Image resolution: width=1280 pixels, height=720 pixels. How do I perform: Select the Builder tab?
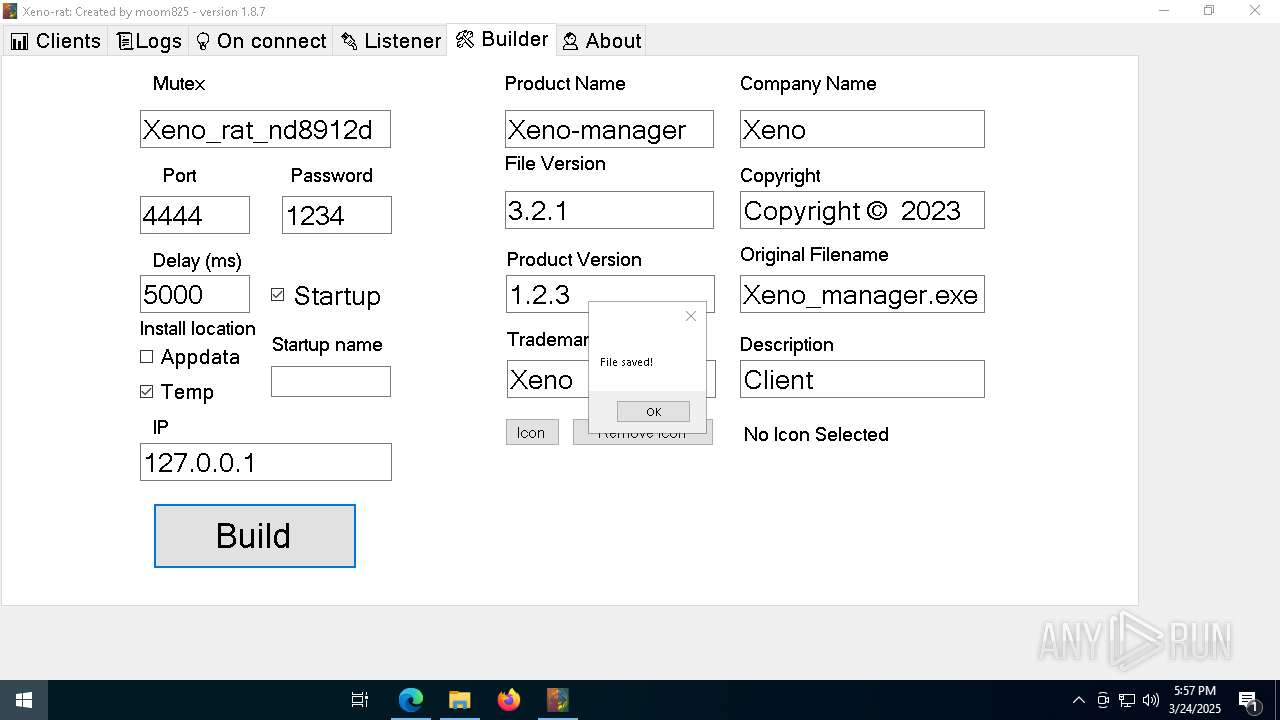point(502,39)
